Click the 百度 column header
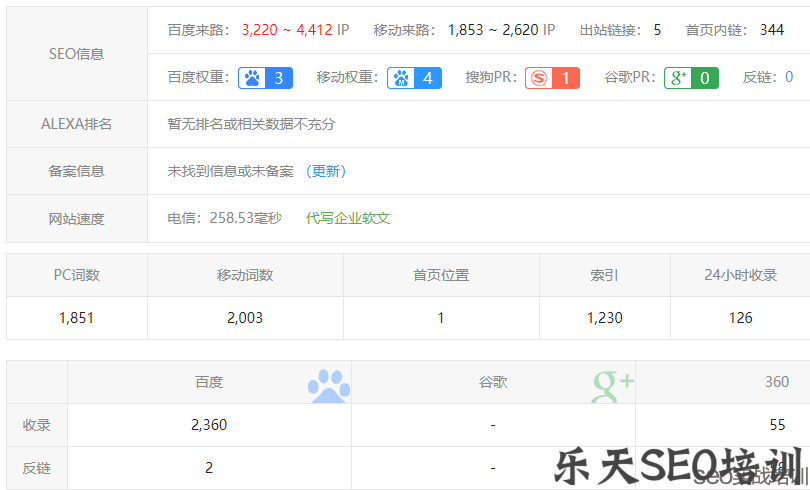810x490 pixels. (x=209, y=382)
